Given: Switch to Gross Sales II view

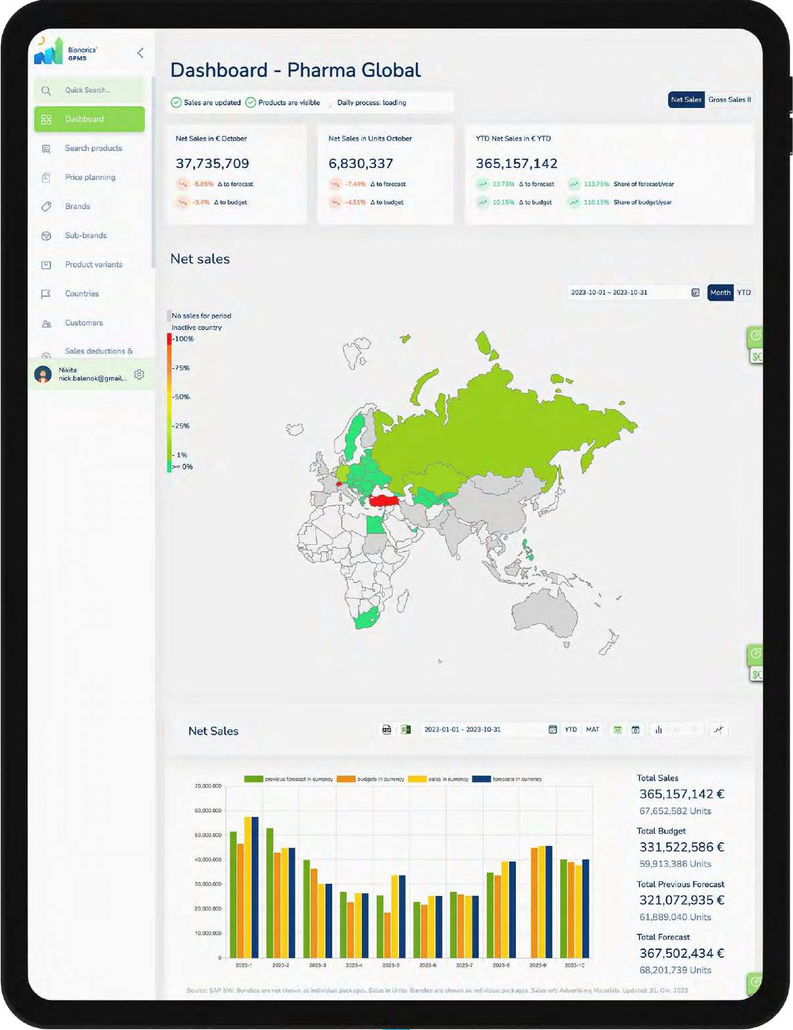Looking at the screenshot, I should coord(729,100).
